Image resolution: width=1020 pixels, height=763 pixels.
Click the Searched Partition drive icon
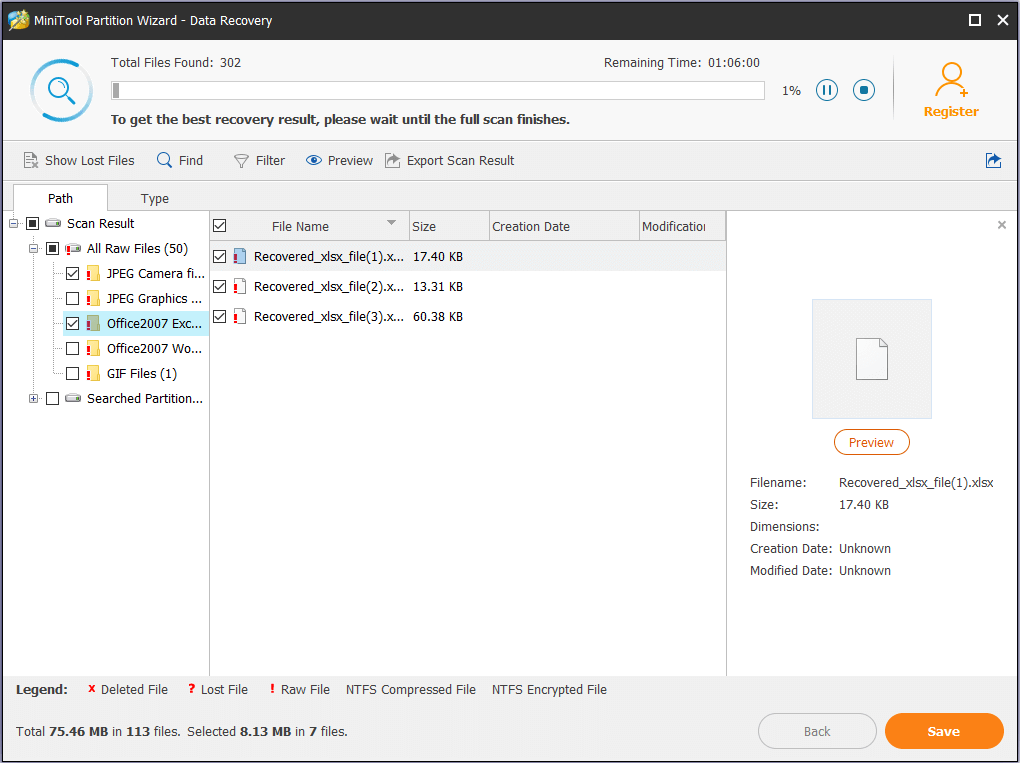[x=74, y=398]
